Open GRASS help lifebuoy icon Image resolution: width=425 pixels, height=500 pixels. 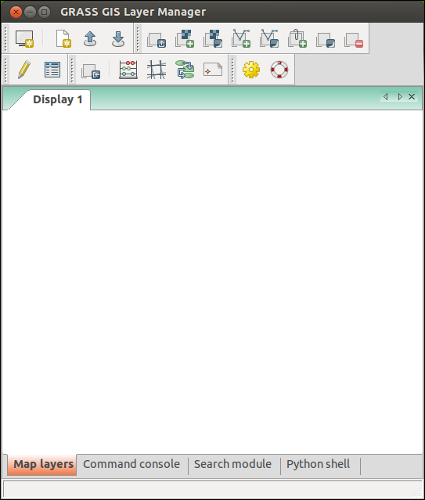tap(279, 70)
